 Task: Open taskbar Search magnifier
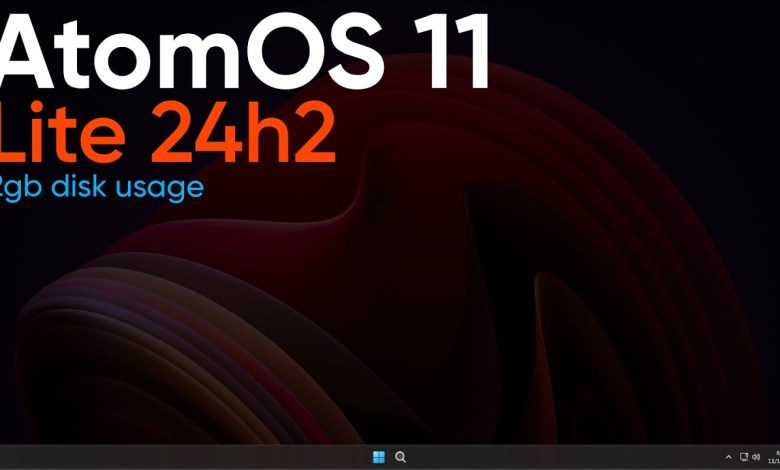(x=400, y=457)
